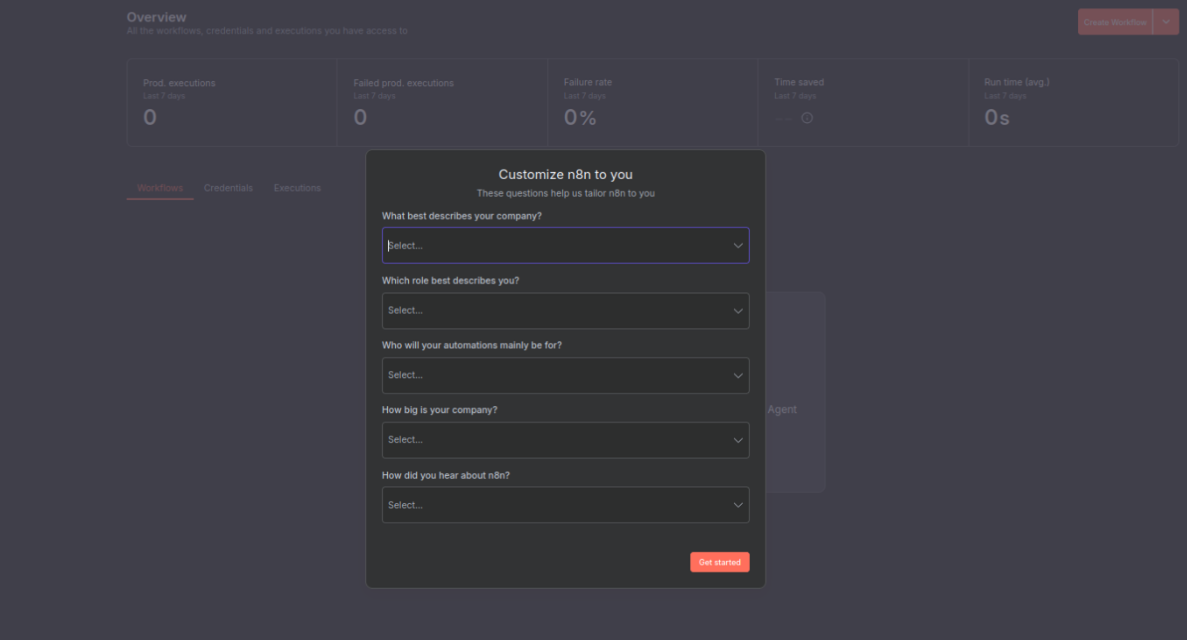Image resolution: width=1187 pixels, height=640 pixels.
Task: Select the Failed prod. executions card
Action: pyautogui.click(x=443, y=103)
